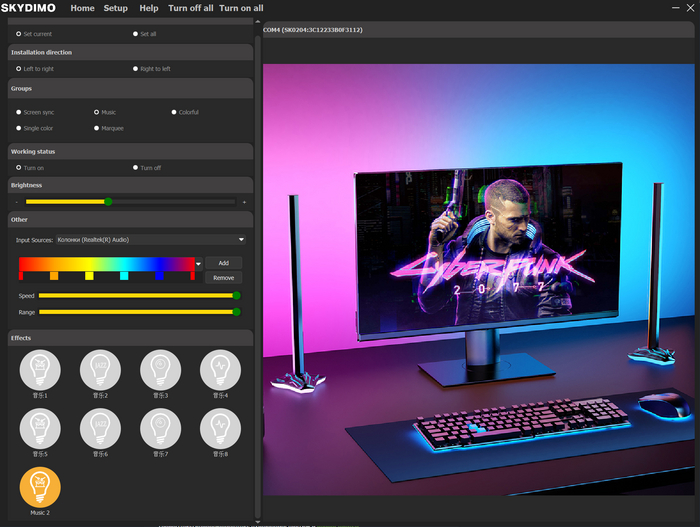Screen dimensions: 700x527
Task: Choose the Screen sync group mode
Action: point(19,112)
